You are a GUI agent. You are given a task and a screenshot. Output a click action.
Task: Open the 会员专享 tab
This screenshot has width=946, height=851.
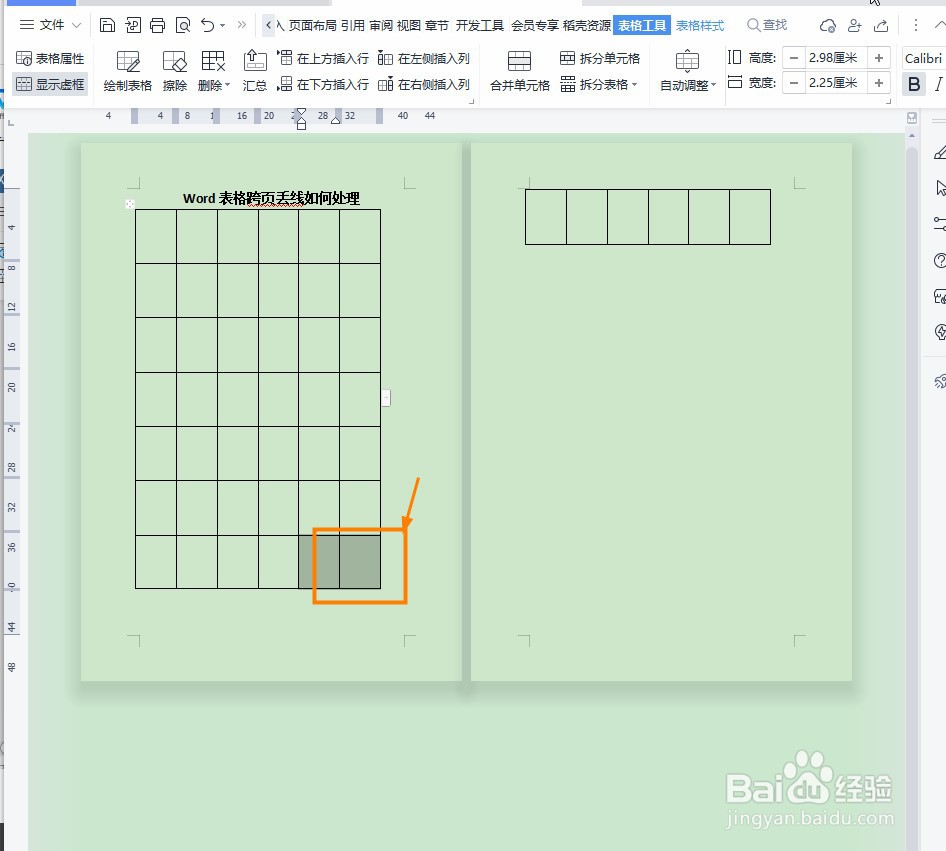[535, 25]
